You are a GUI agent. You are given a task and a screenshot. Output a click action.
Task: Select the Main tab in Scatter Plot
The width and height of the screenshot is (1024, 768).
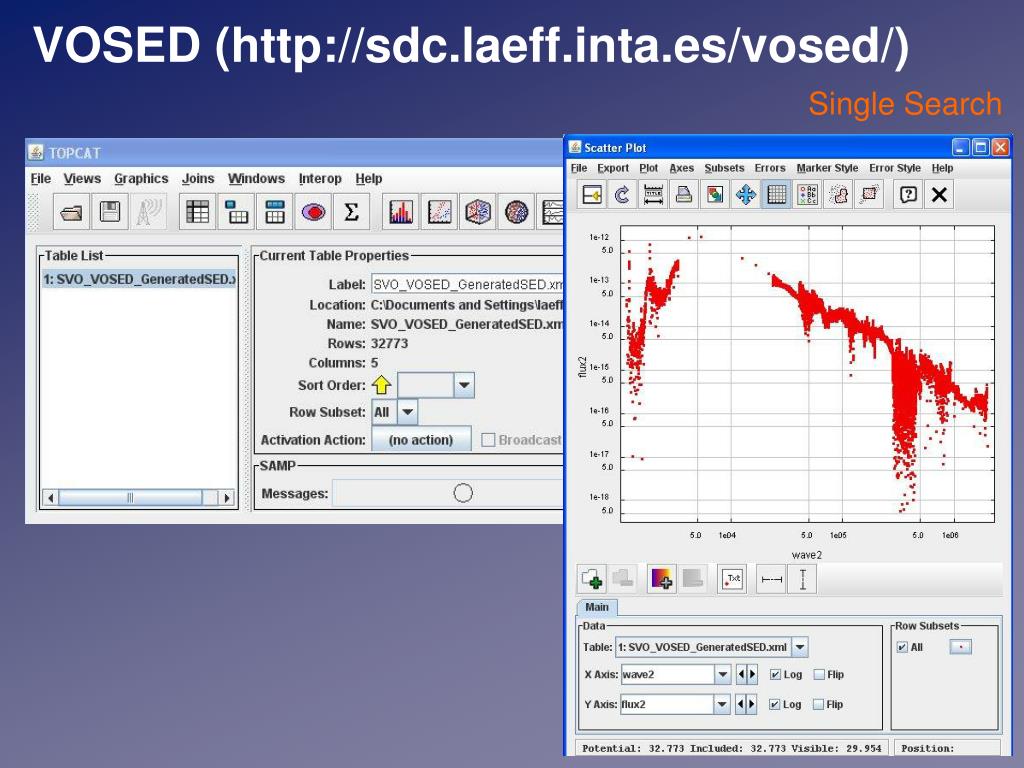point(596,607)
